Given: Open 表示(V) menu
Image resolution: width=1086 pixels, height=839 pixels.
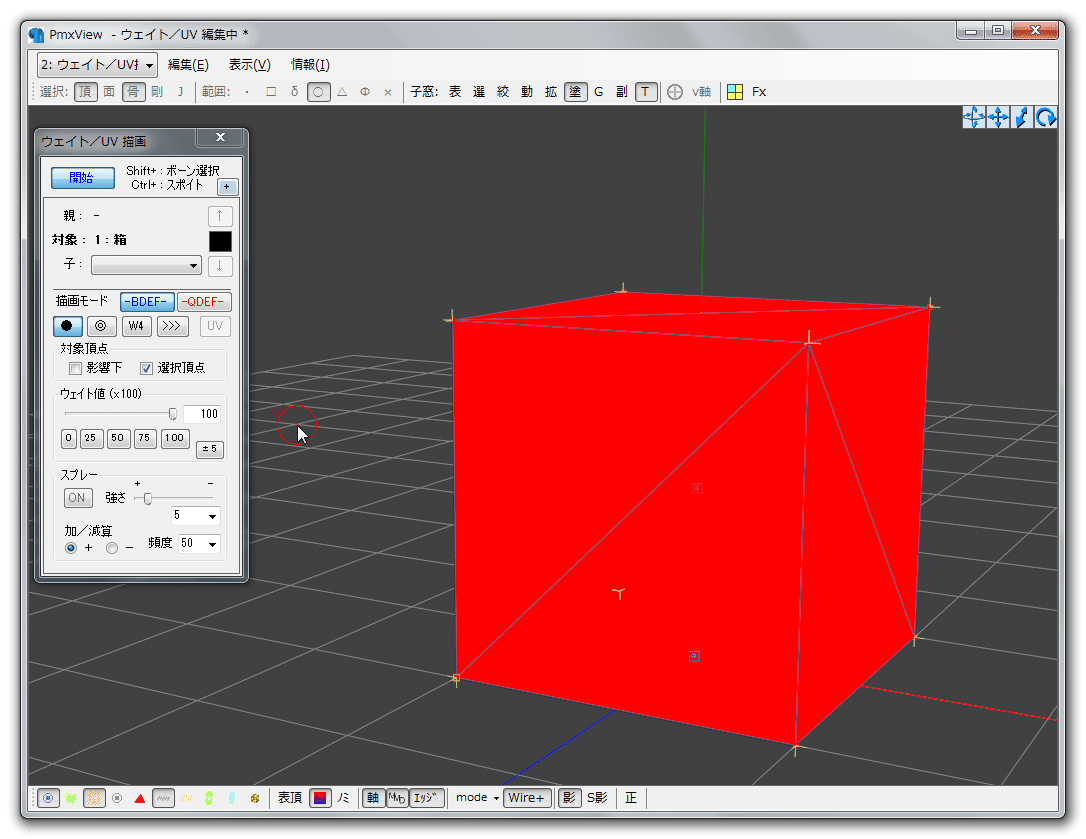Looking at the screenshot, I should [x=249, y=64].
